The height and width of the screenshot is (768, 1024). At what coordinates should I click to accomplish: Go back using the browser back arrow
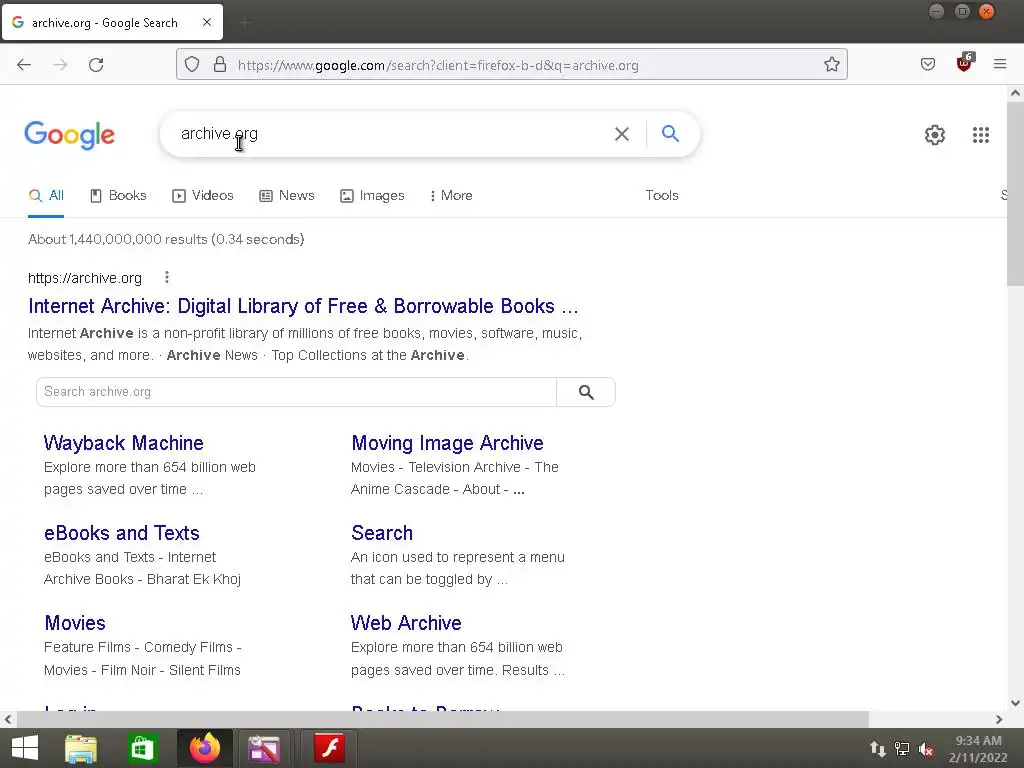[x=24, y=65]
